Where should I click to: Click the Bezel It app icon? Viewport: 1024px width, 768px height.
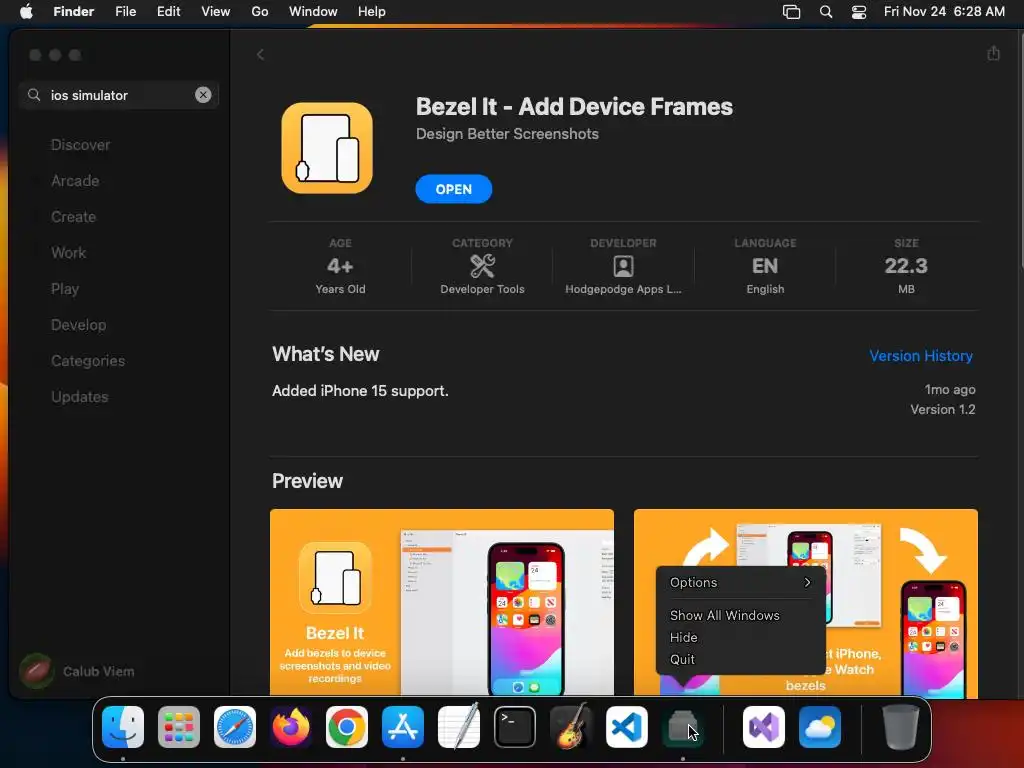pos(327,148)
